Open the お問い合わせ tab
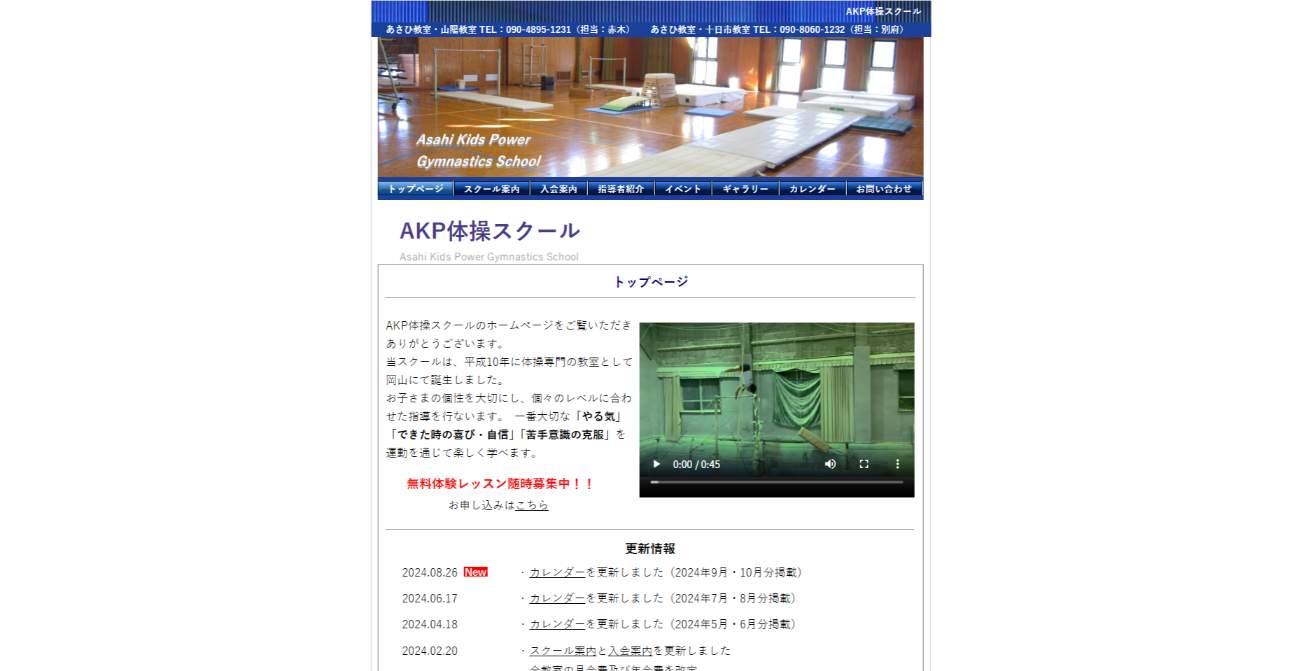 [883, 188]
